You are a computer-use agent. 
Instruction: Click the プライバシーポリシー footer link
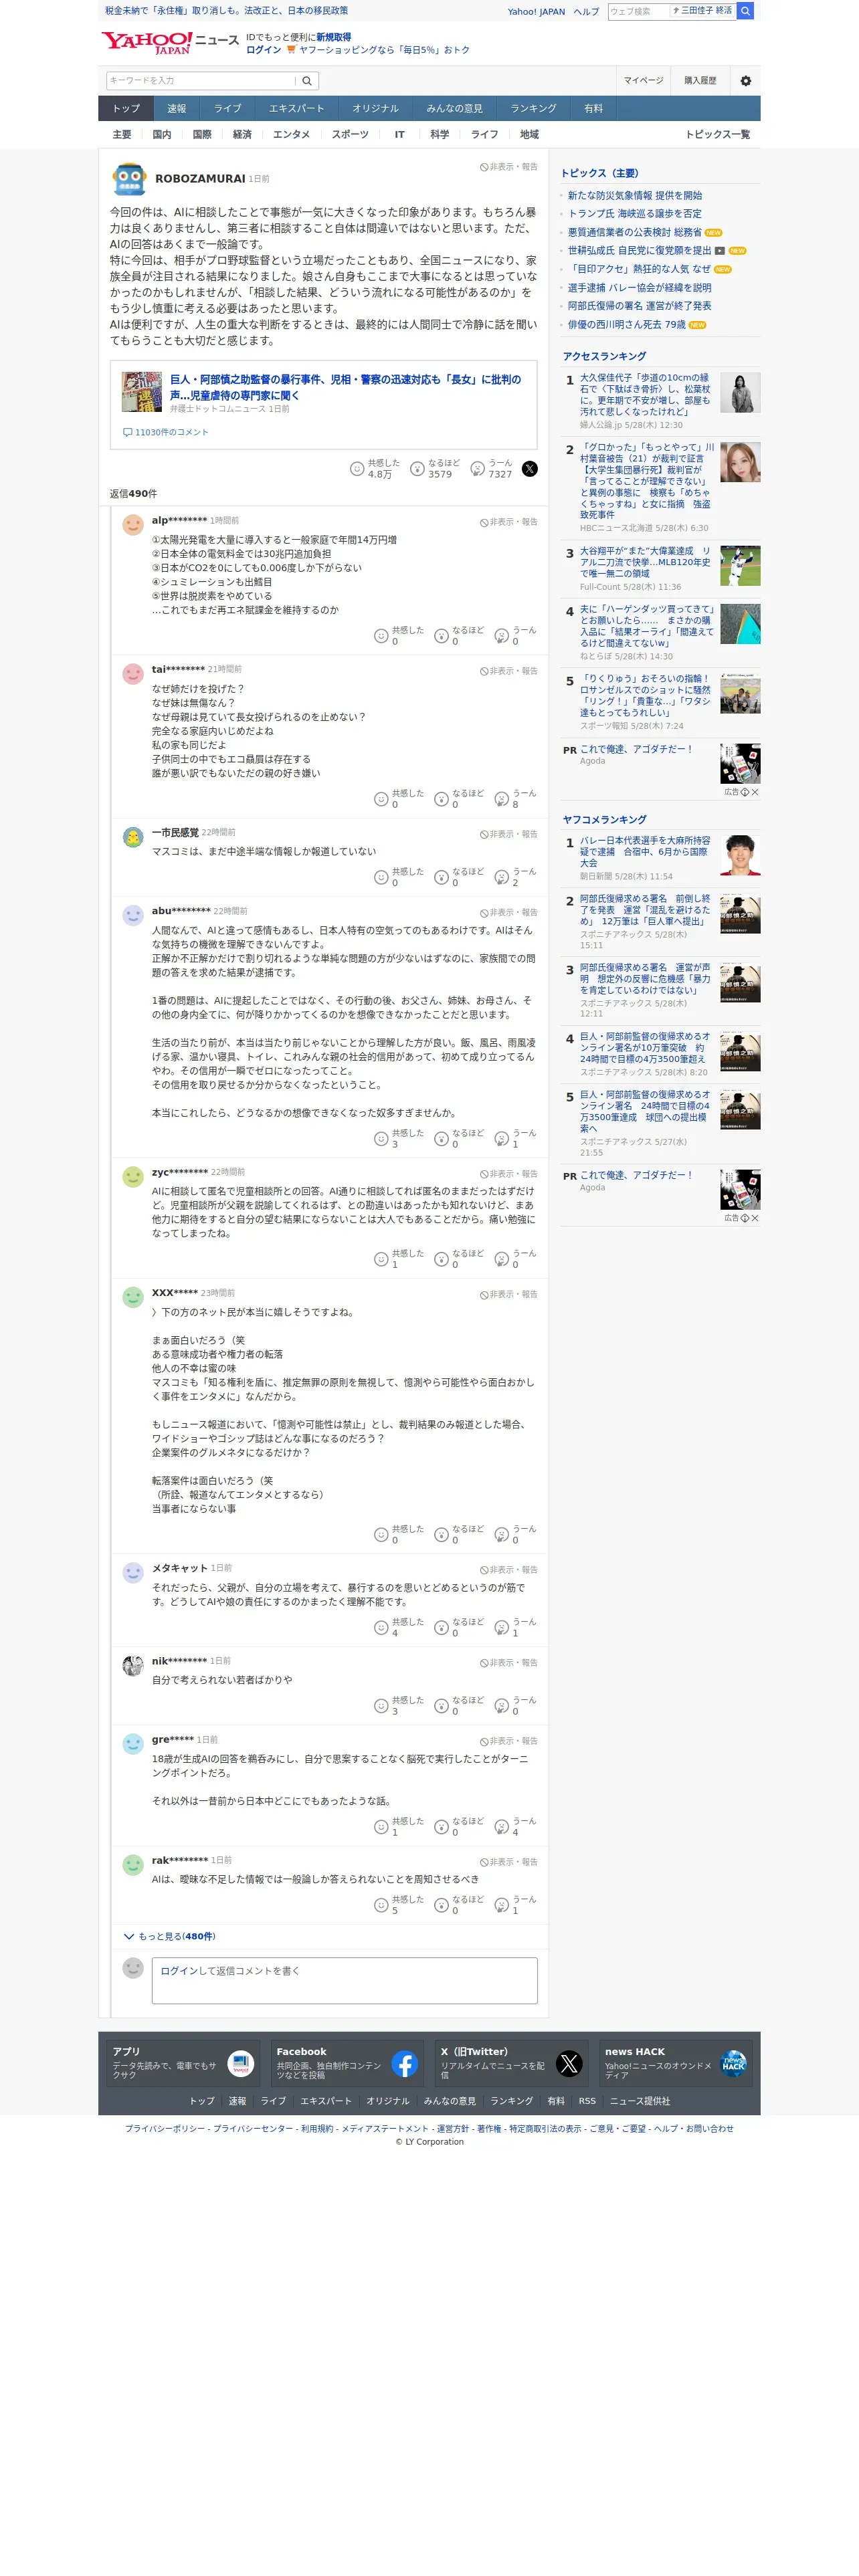165,2129
